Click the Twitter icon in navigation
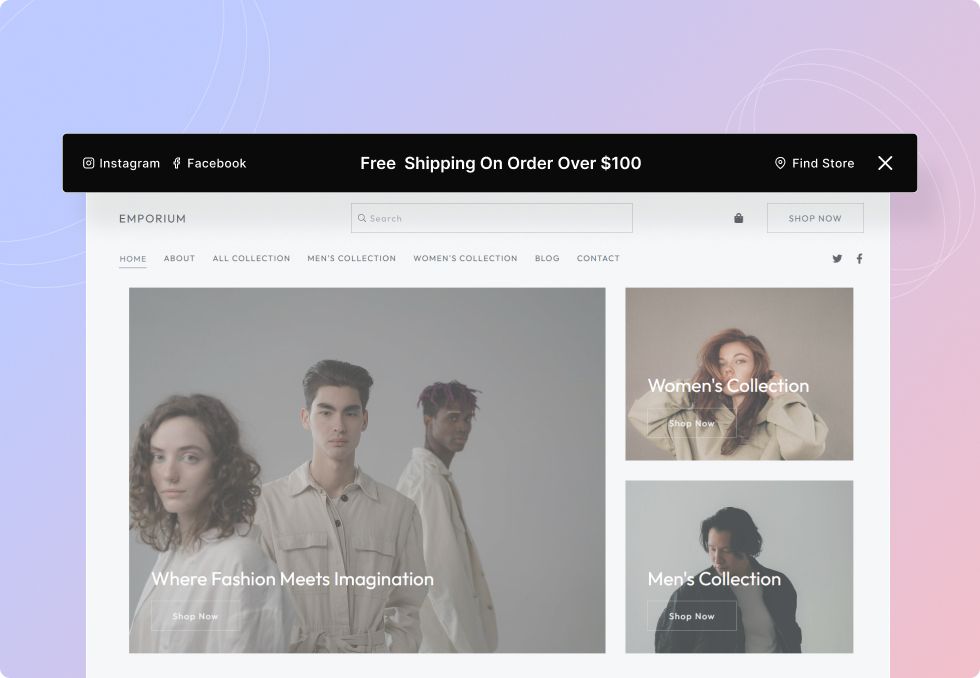This screenshot has height=678, width=980. (837, 259)
